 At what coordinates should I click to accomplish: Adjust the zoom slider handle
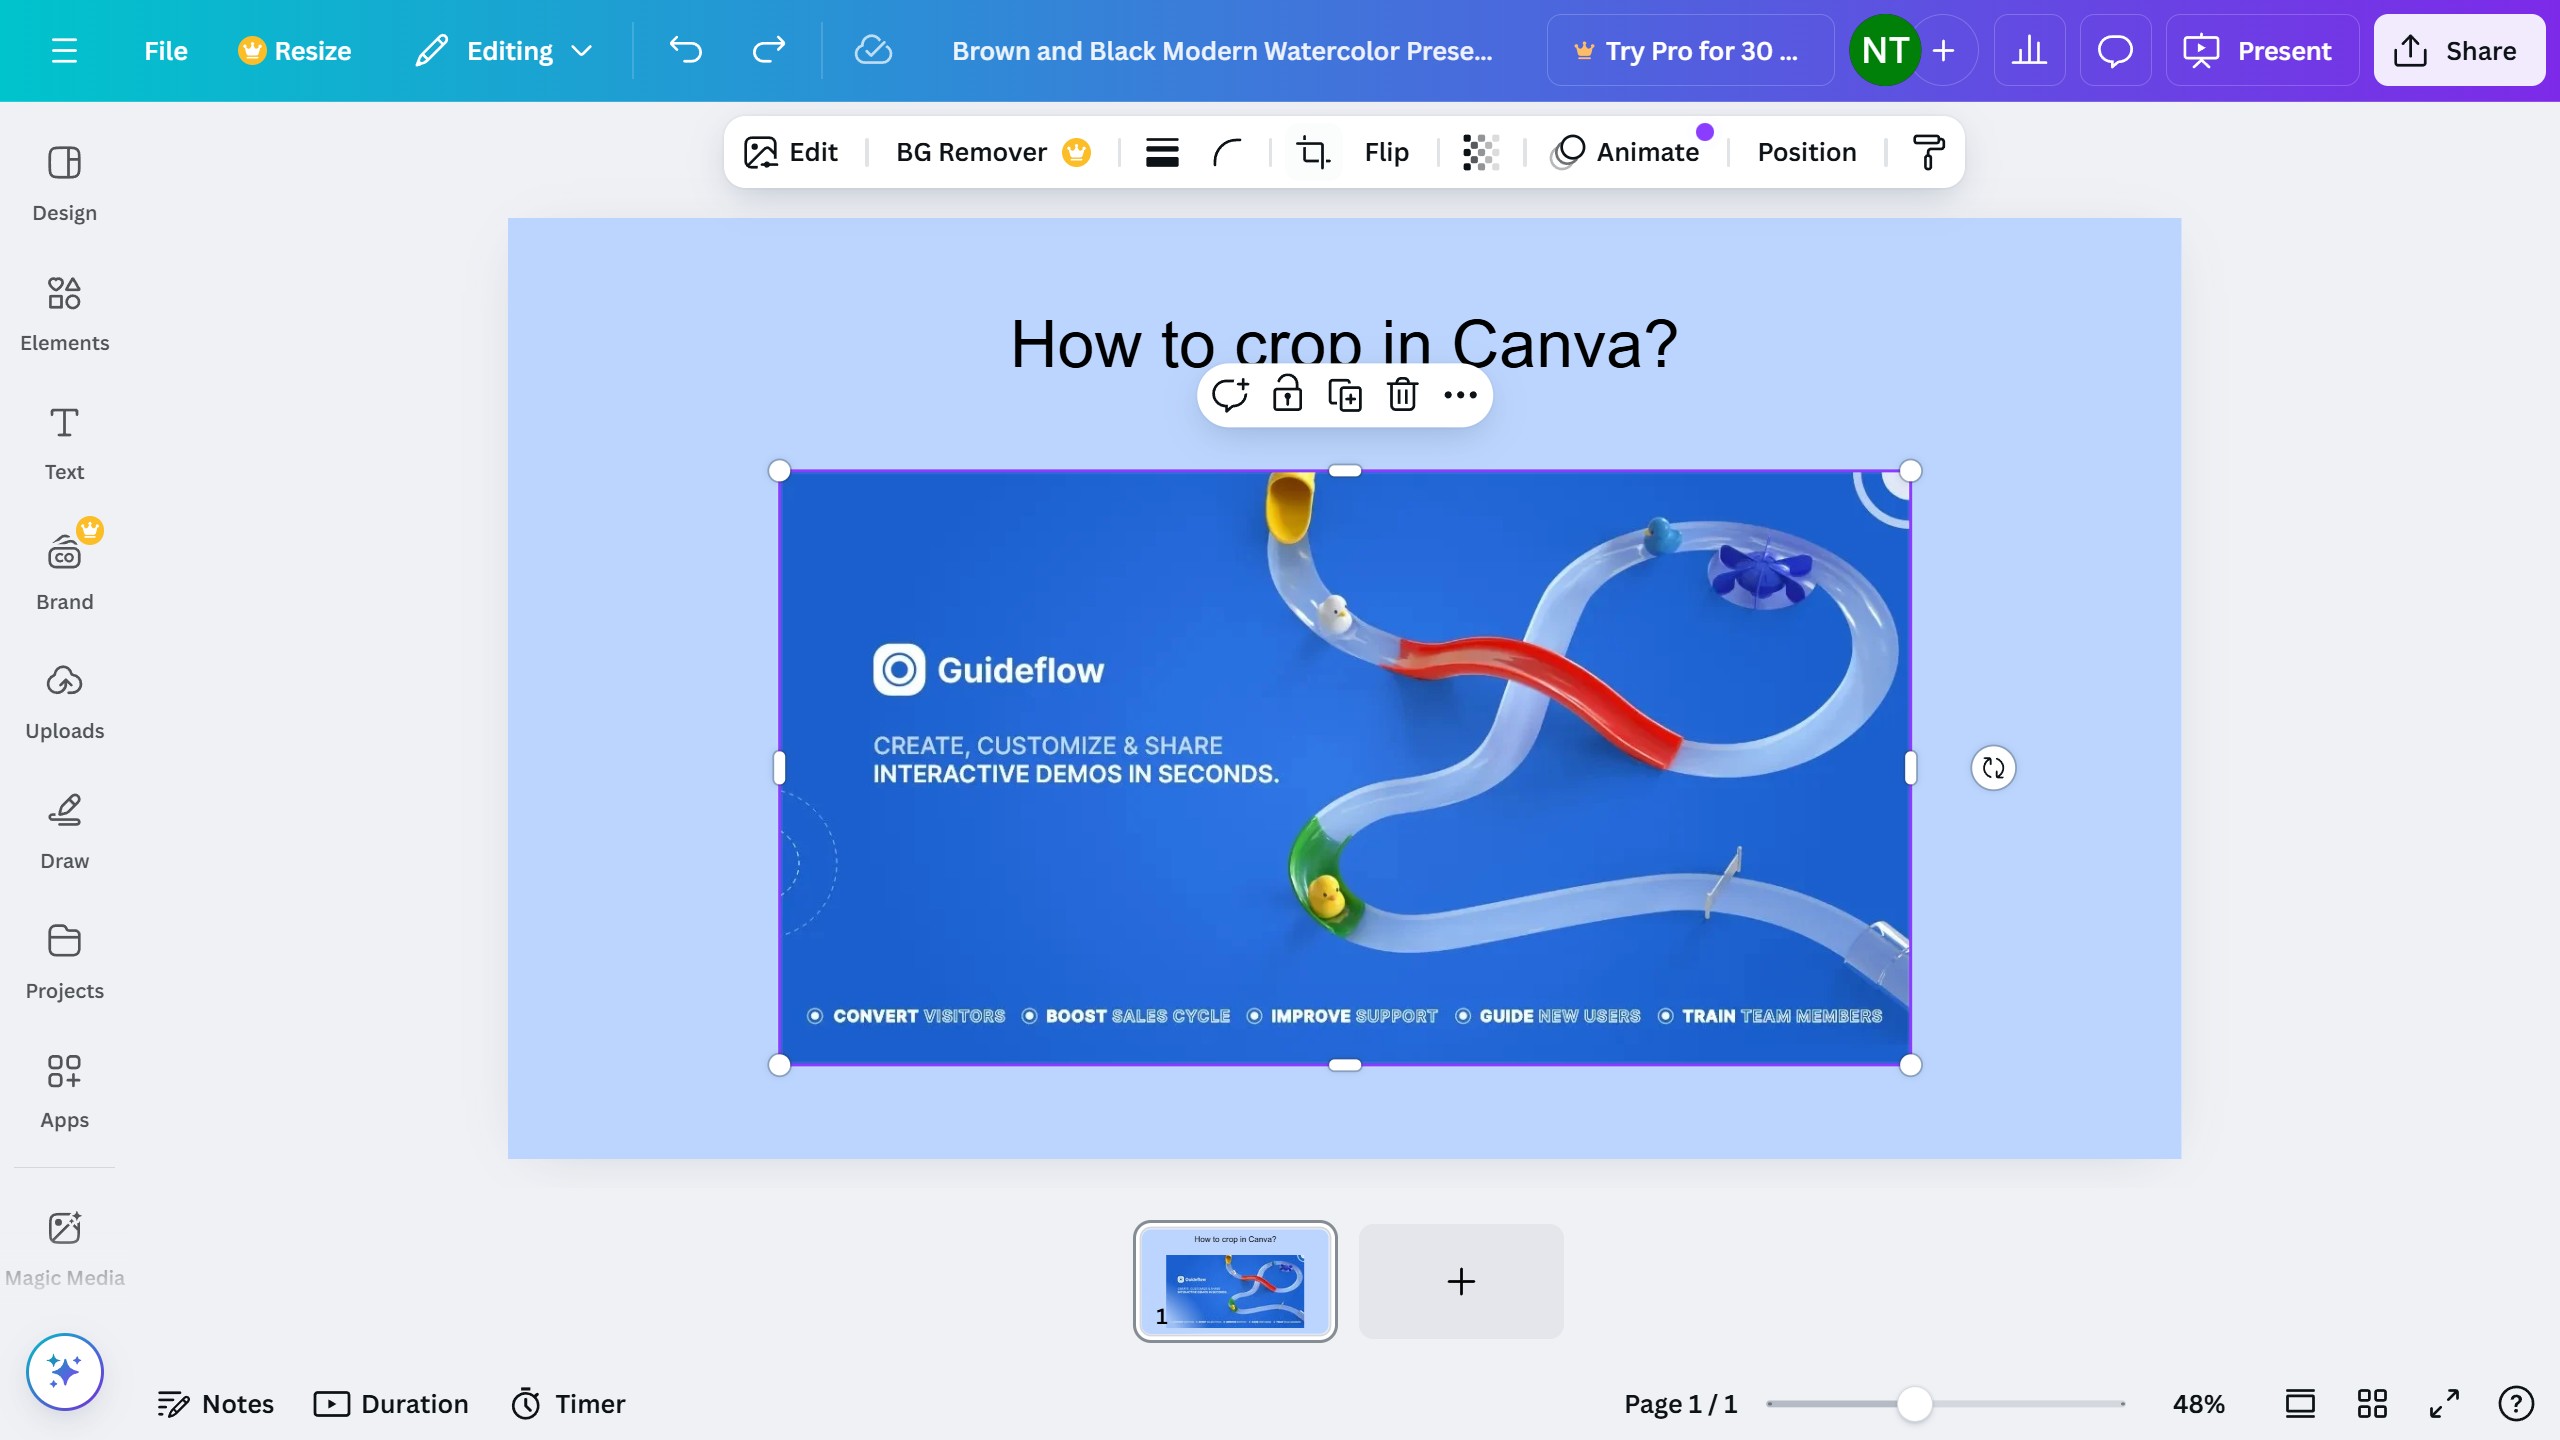click(x=1914, y=1404)
